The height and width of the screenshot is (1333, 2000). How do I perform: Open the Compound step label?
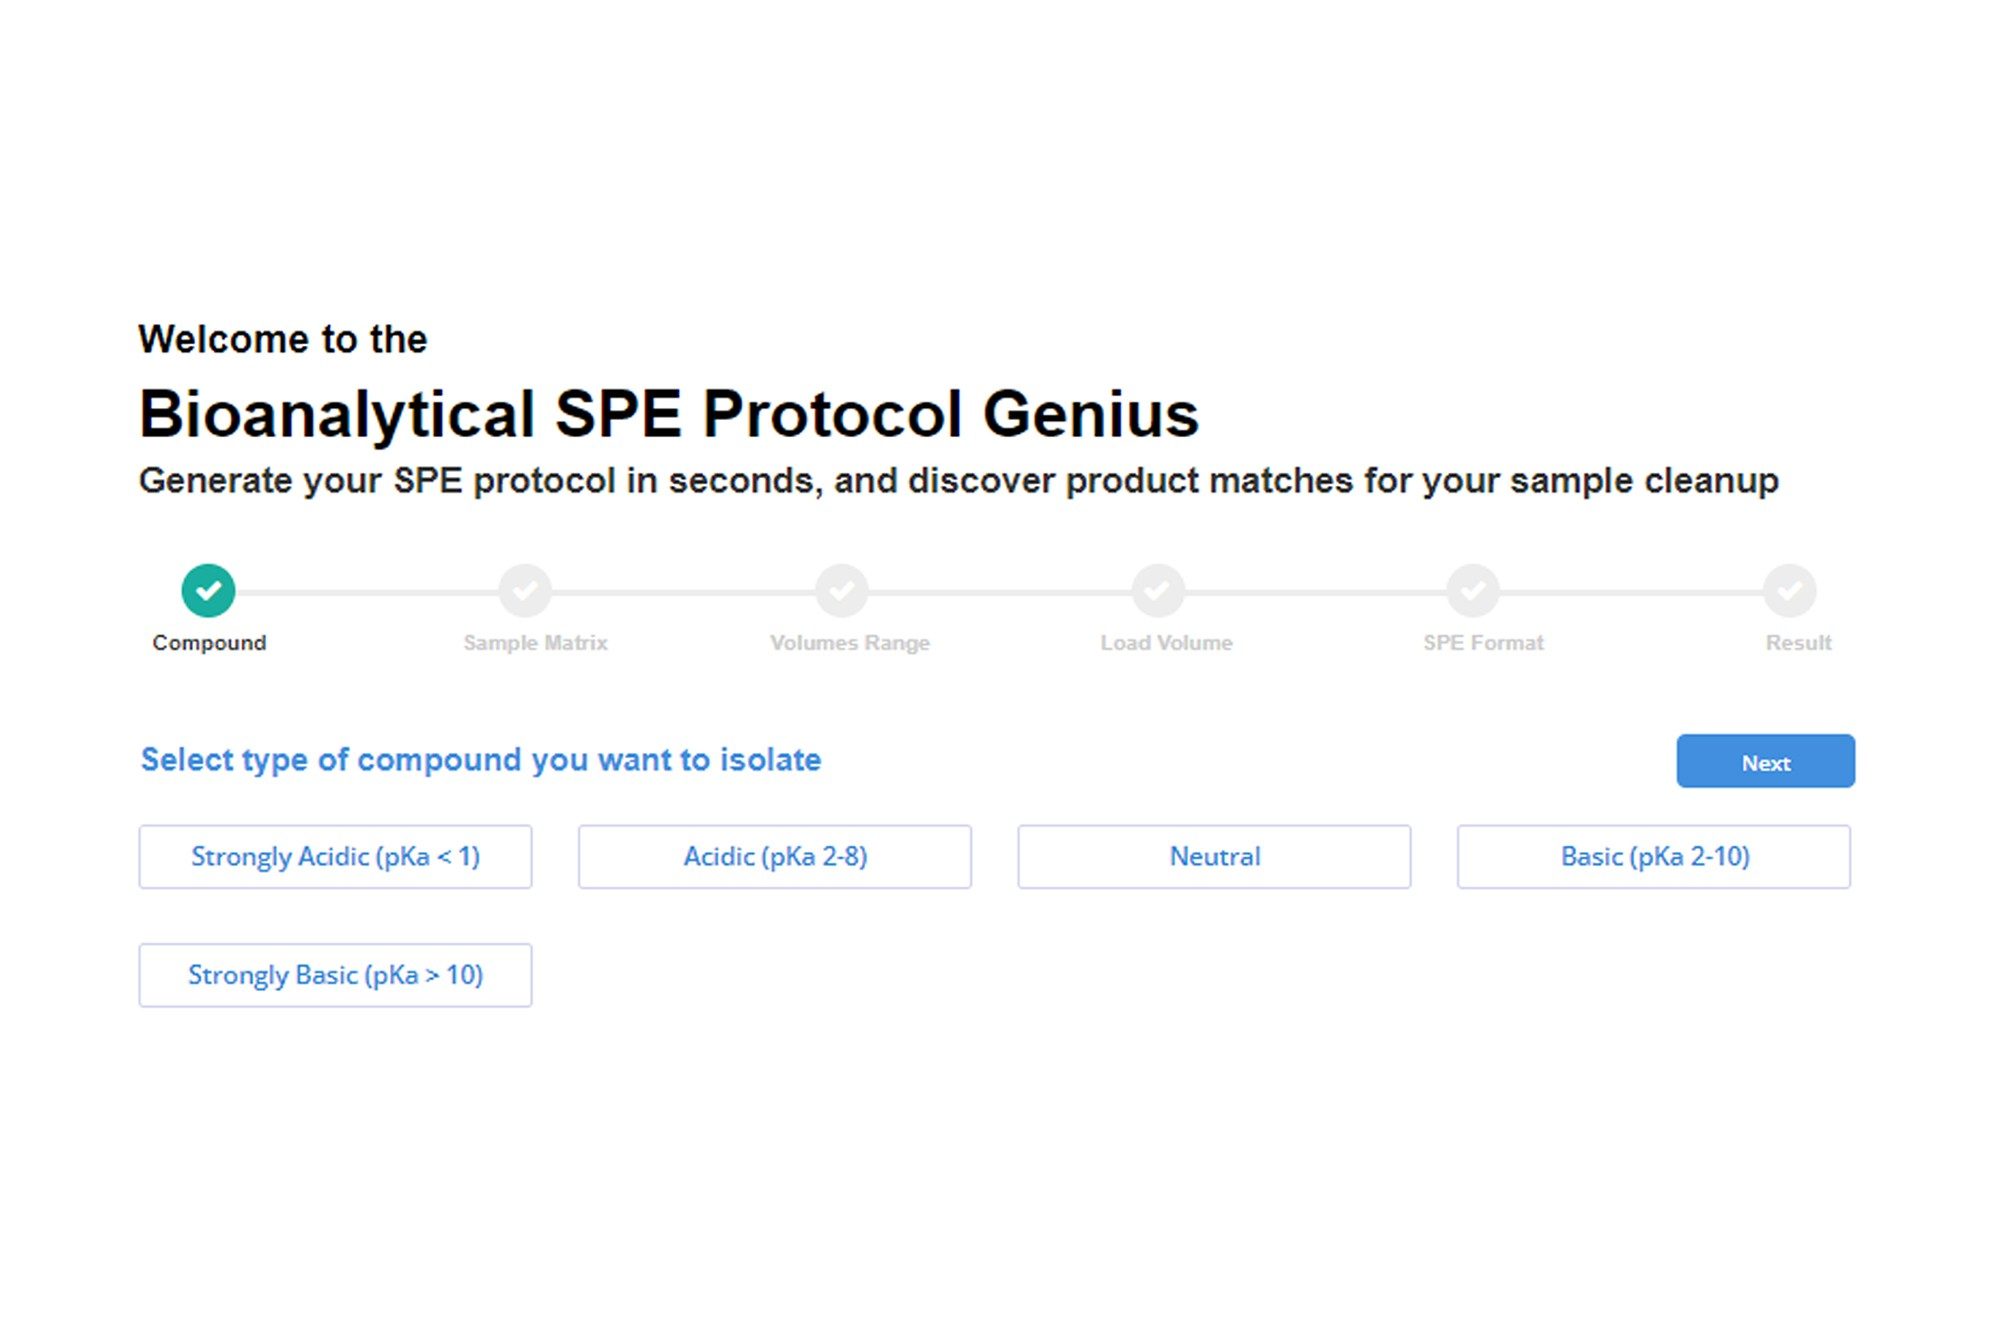coord(209,643)
